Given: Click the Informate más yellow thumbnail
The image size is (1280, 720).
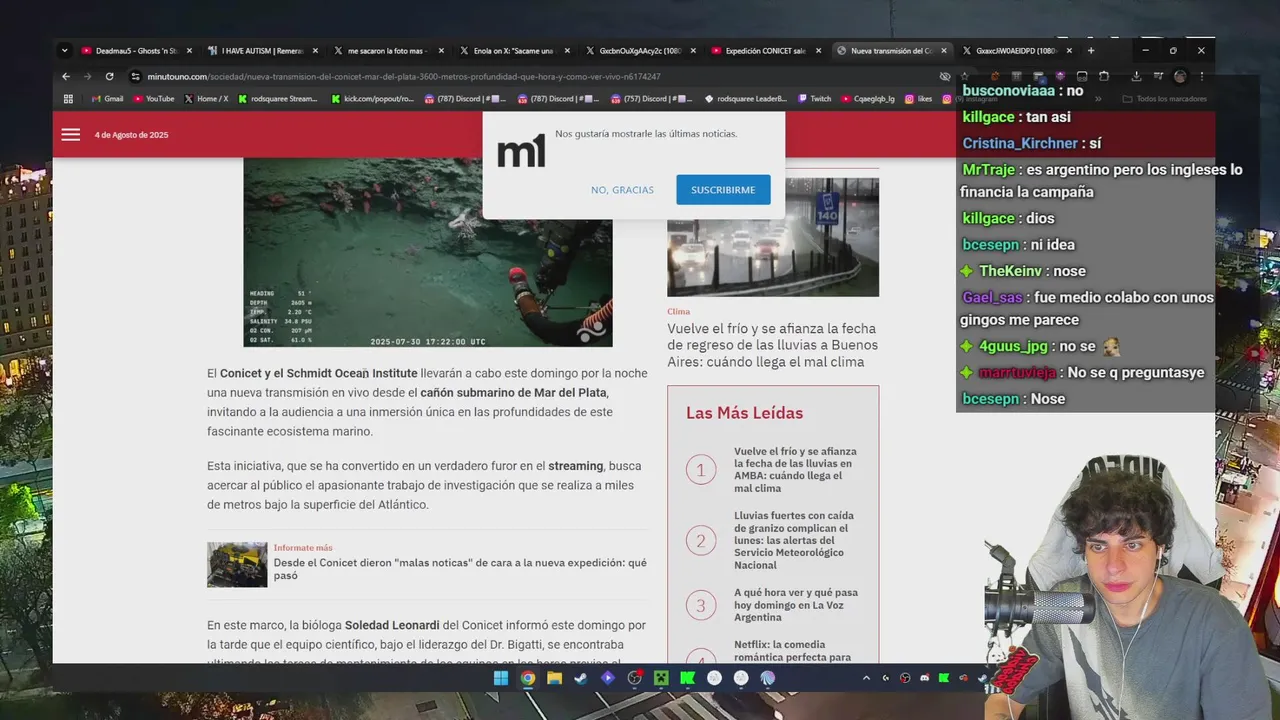Looking at the screenshot, I should click(x=237, y=565).
